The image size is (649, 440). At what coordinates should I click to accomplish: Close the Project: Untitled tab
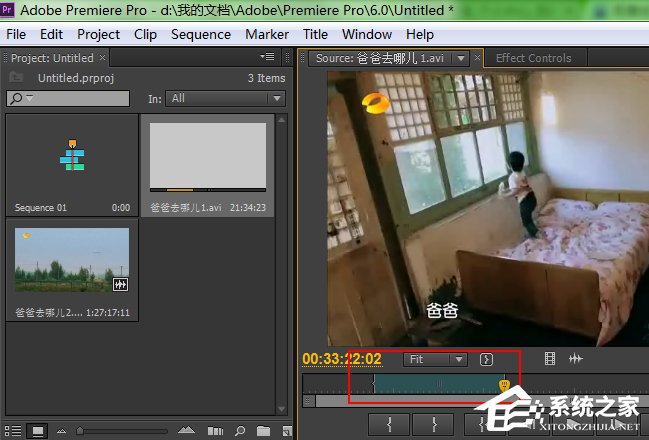[x=102, y=58]
